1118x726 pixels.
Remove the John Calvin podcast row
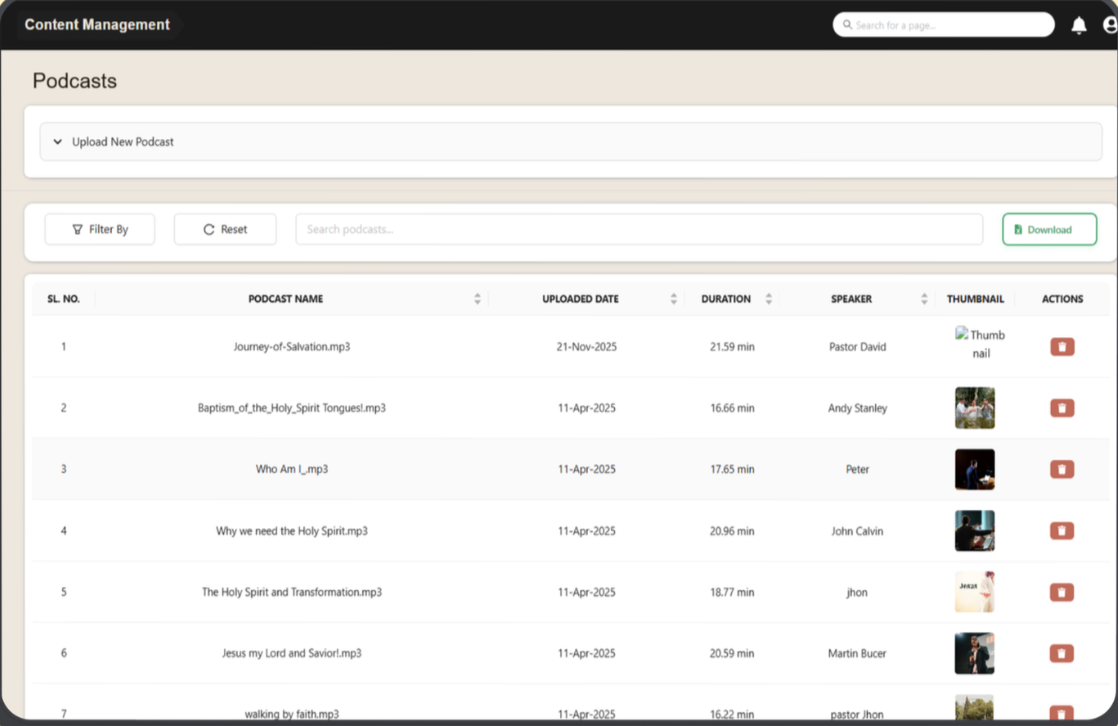1062,531
